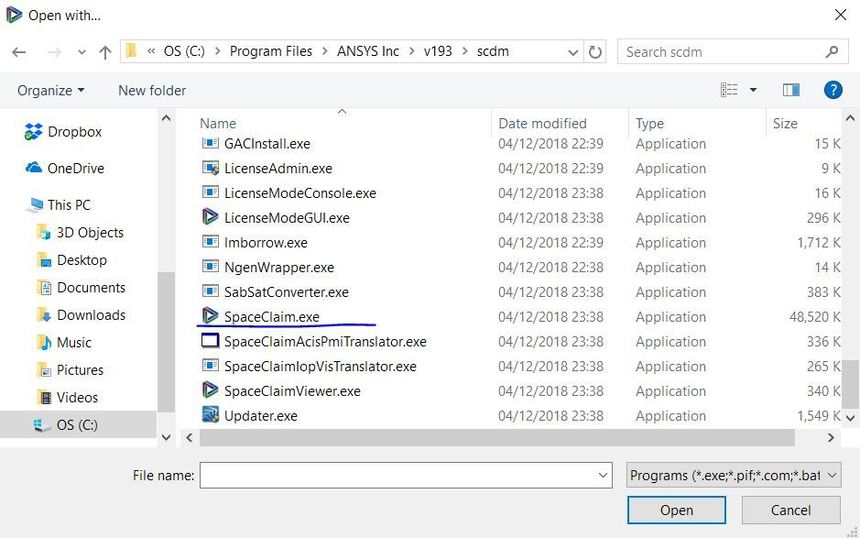Expand the view options dropdown arrow
This screenshot has width=860, height=538.
(753, 90)
